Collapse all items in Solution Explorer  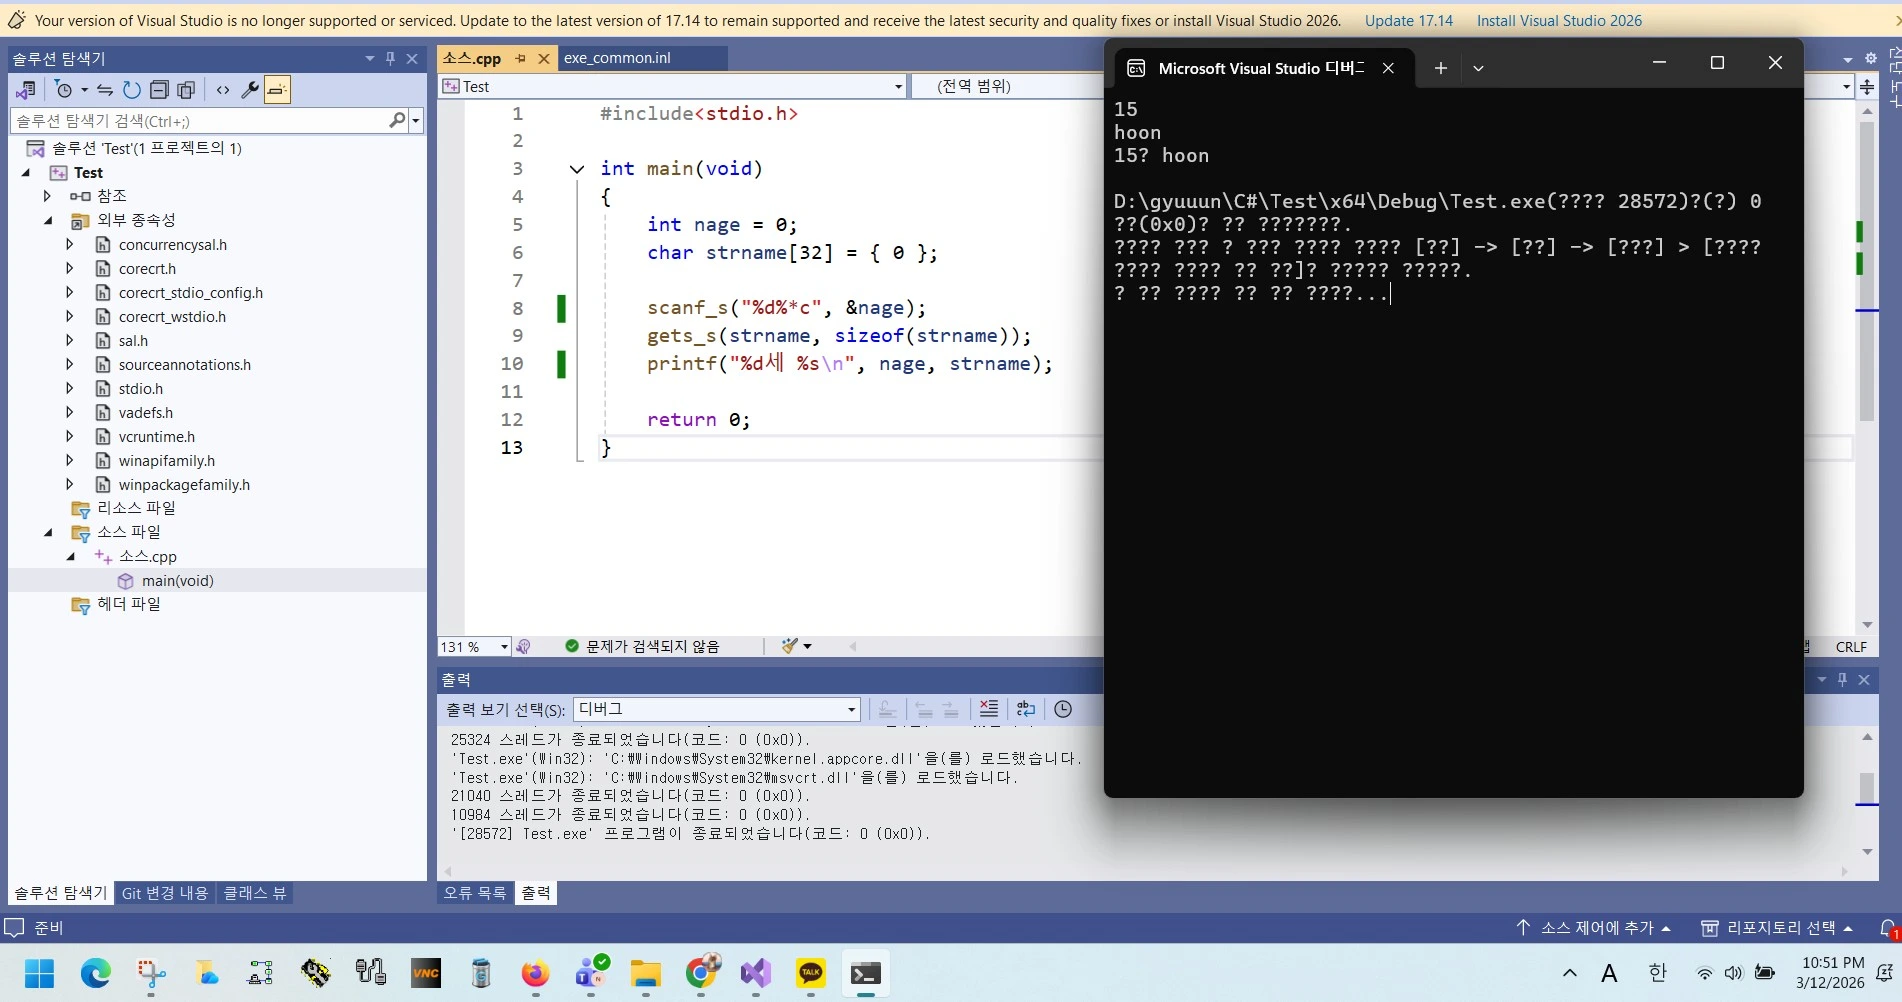(x=159, y=90)
